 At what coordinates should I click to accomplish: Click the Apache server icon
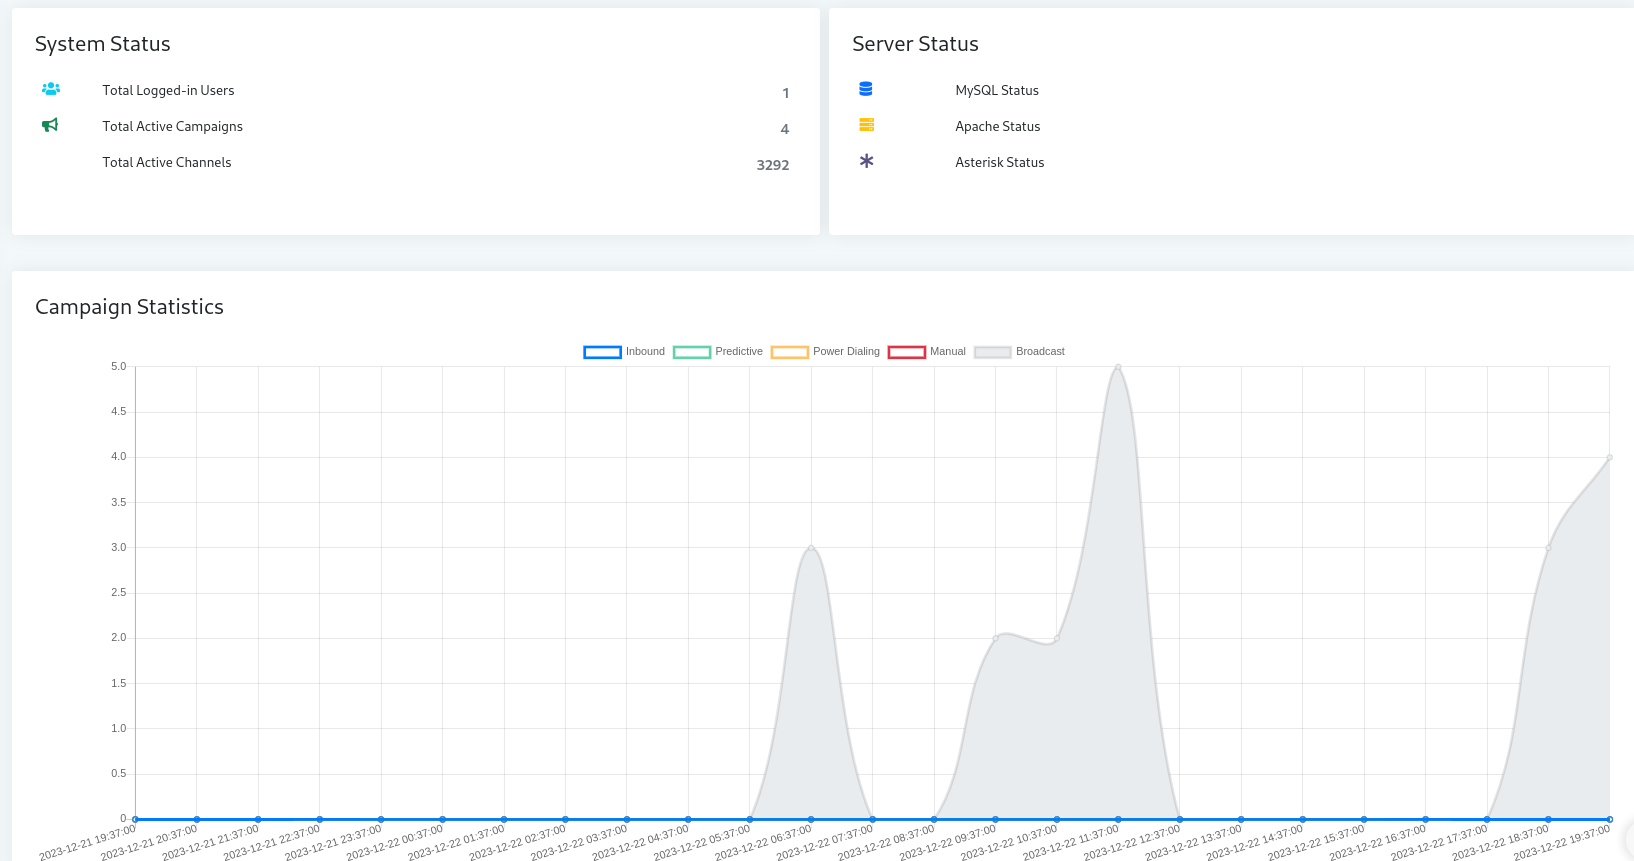tap(867, 125)
